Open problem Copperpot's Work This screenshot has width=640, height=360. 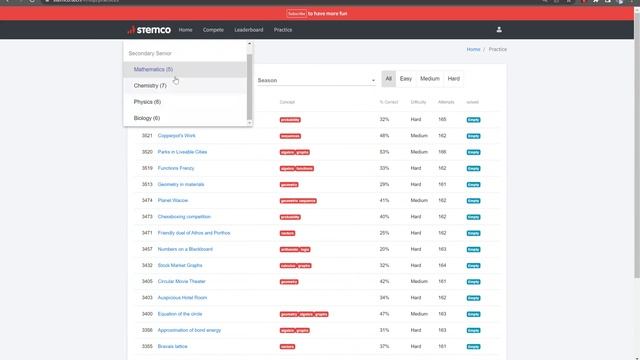[x=176, y=136]
